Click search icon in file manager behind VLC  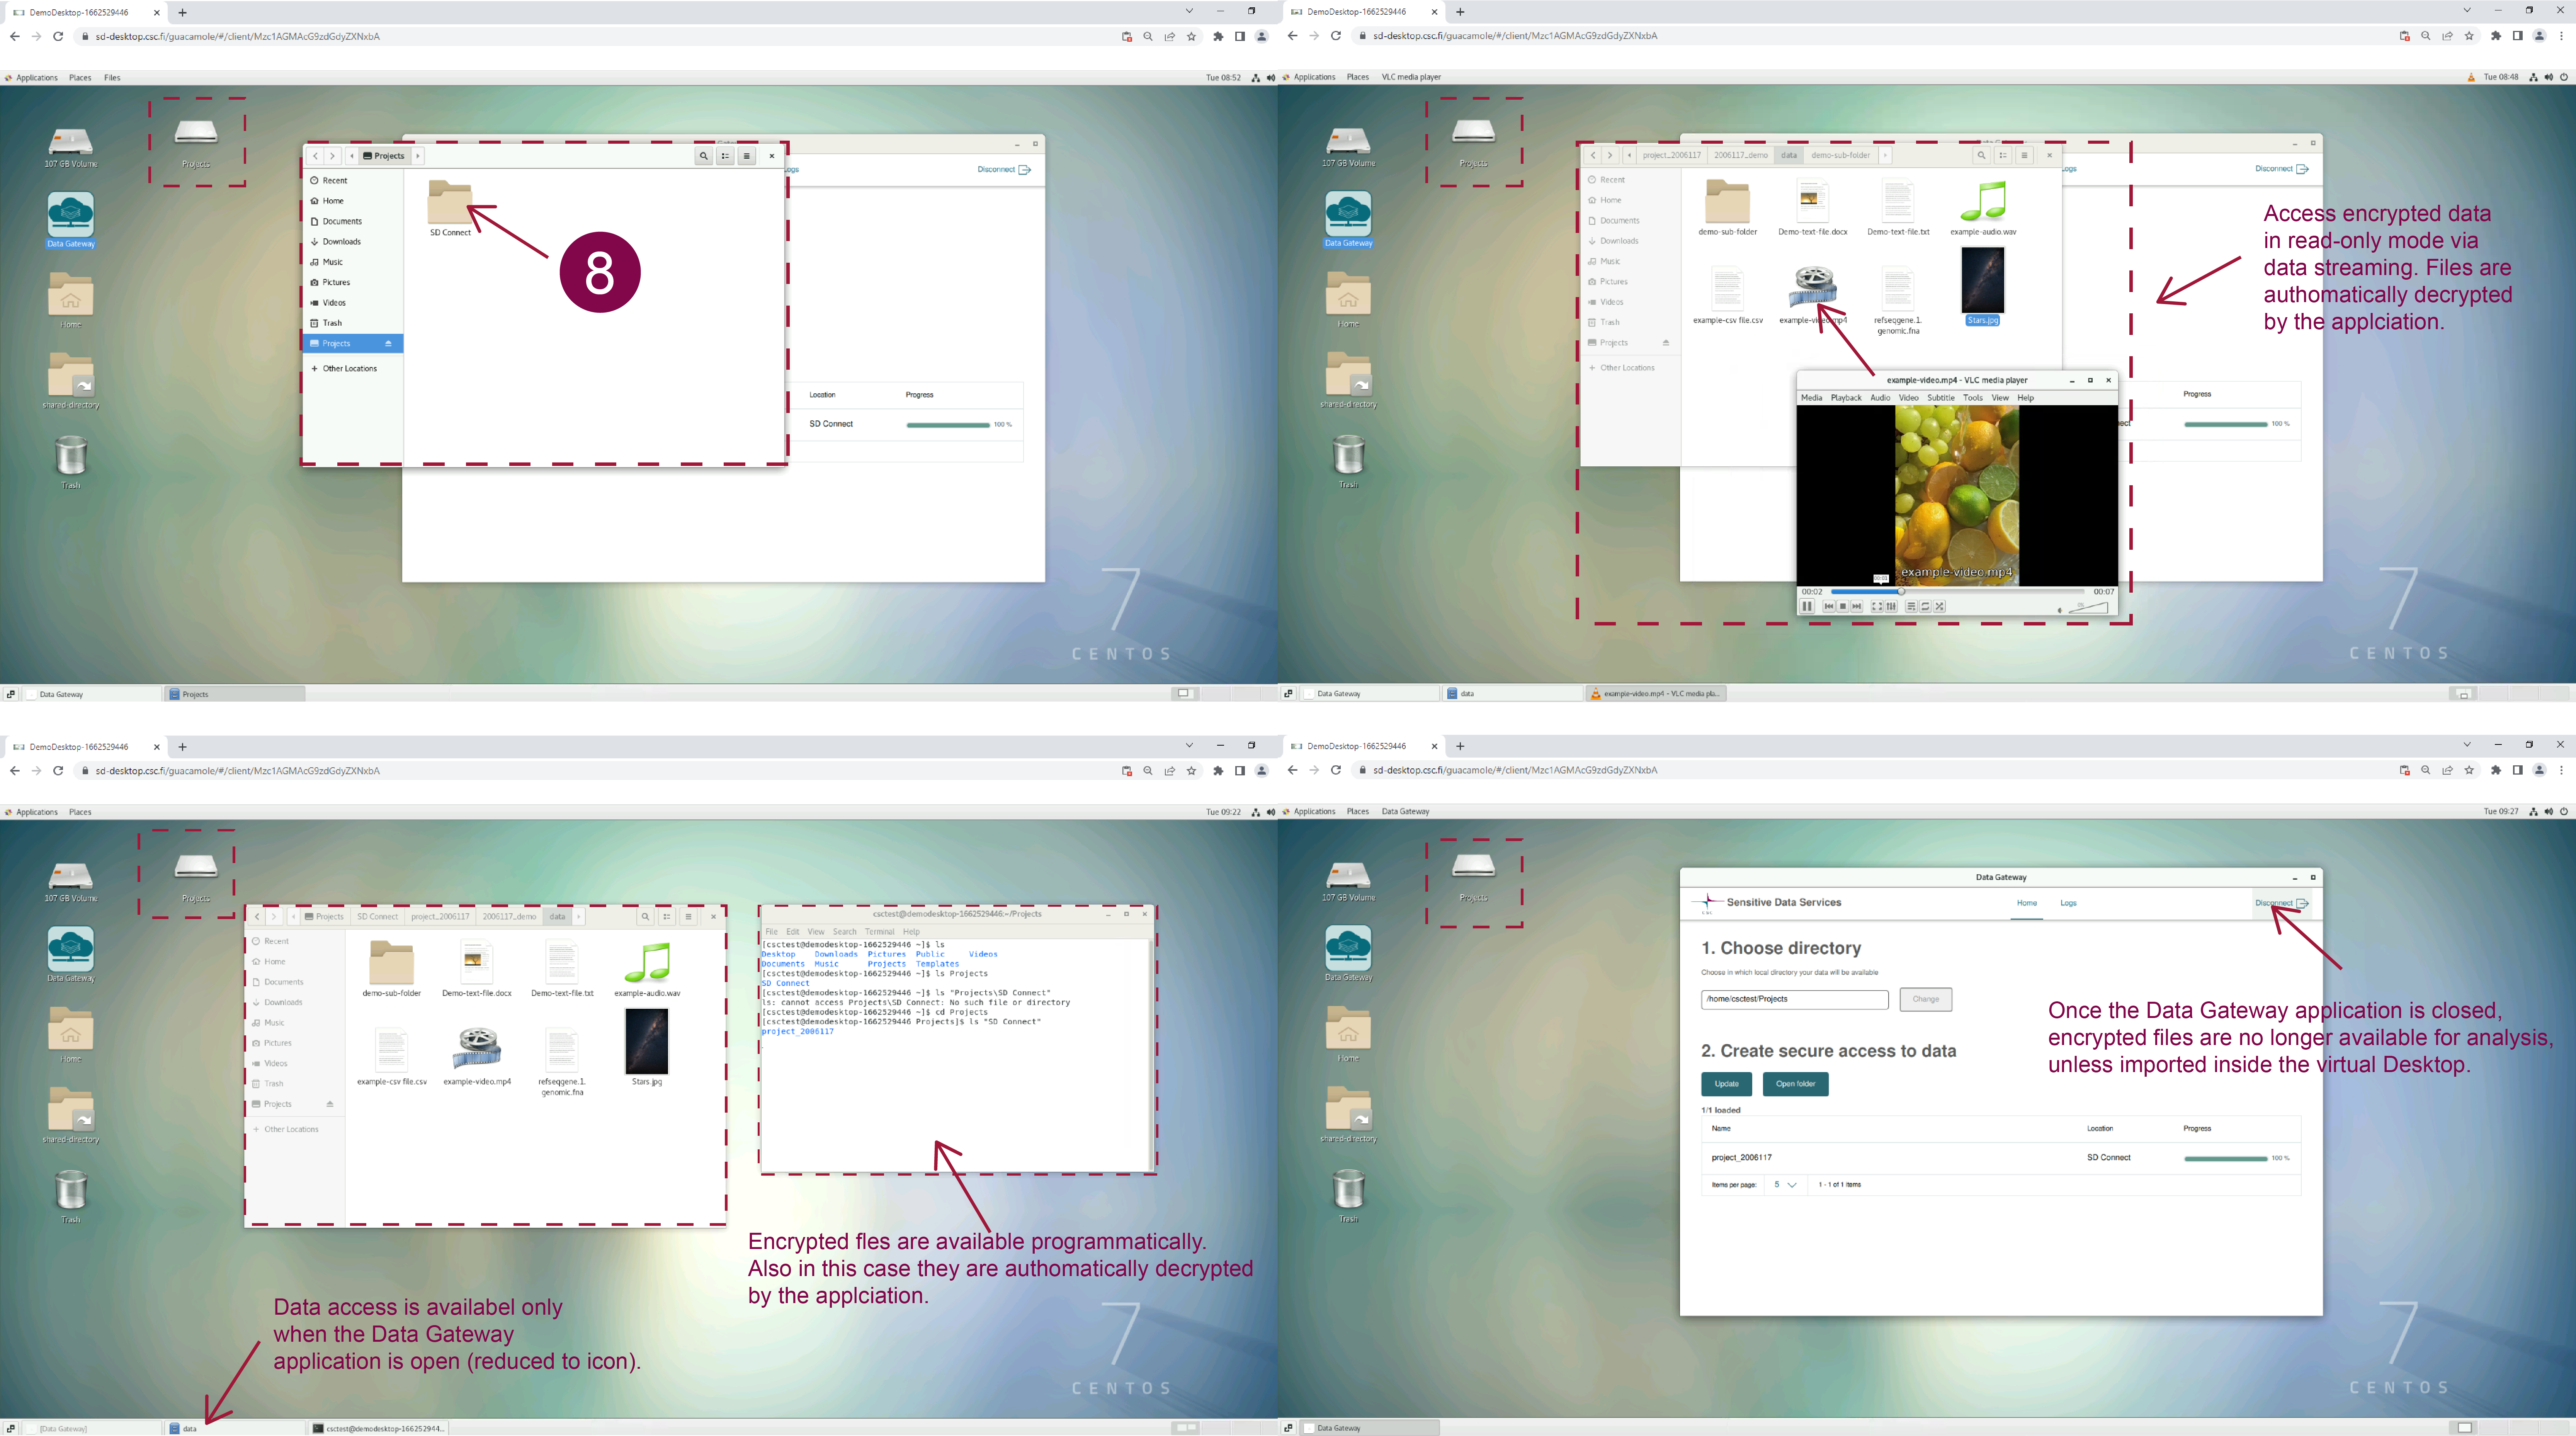(x=1981, y=155)
